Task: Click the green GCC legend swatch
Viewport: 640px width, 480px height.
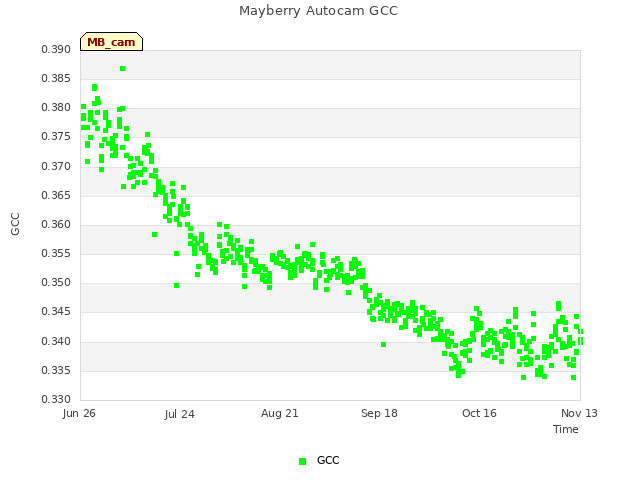Action: [x=302, y=461]
